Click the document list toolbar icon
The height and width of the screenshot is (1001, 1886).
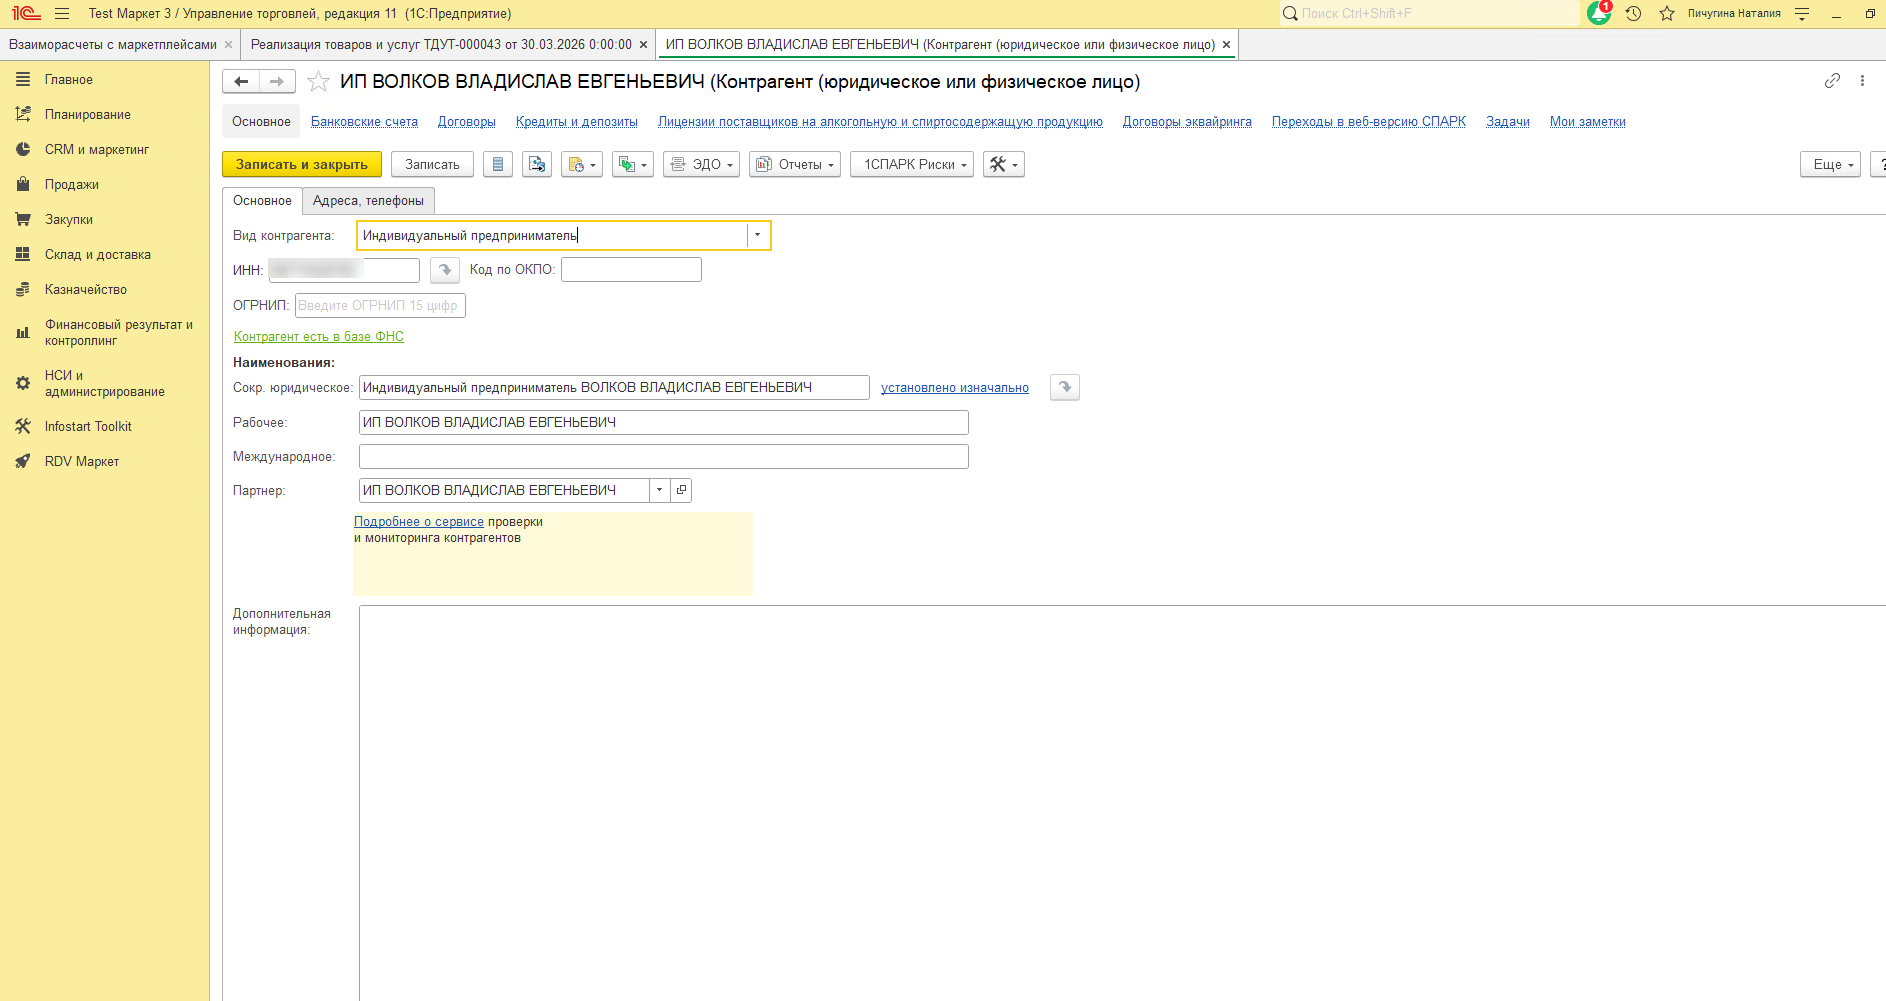(x=498, y=165)
